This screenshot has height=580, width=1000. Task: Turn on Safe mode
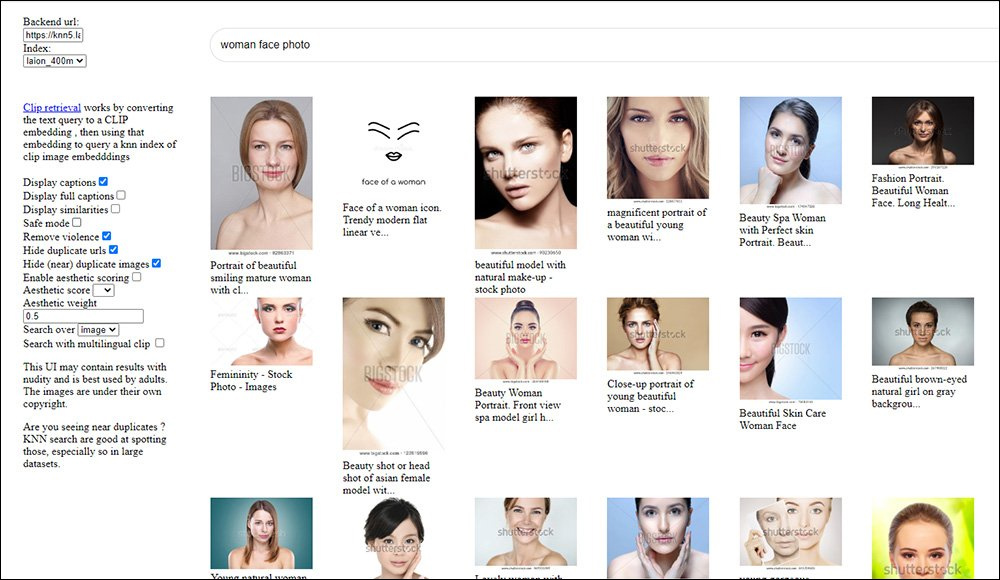(x=75, y=223)
